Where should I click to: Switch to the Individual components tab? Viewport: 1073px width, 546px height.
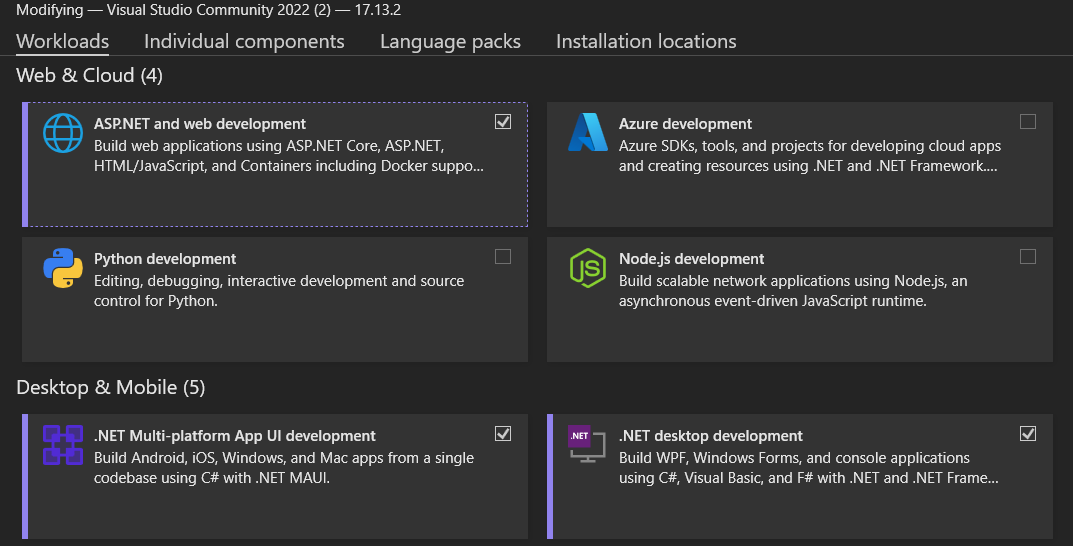(x=244, y=41)
